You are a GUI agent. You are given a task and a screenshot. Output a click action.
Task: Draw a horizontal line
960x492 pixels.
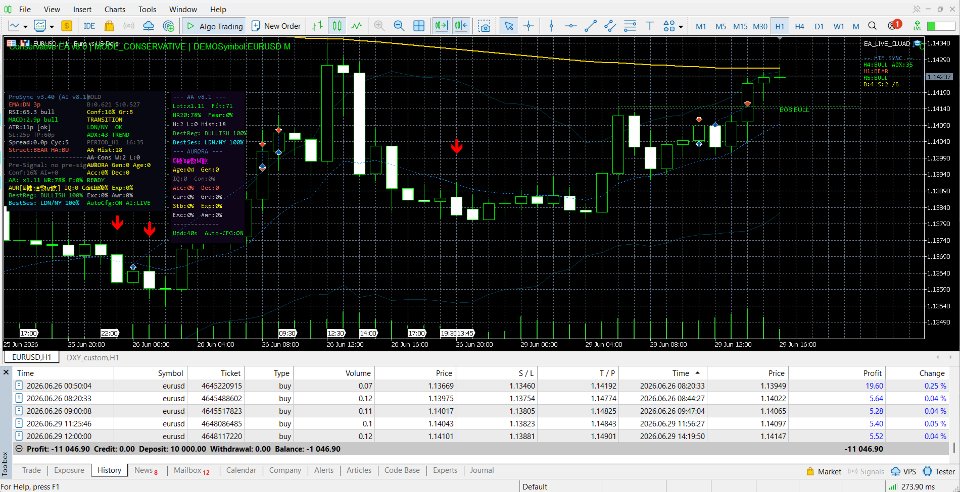pos(571,26)
